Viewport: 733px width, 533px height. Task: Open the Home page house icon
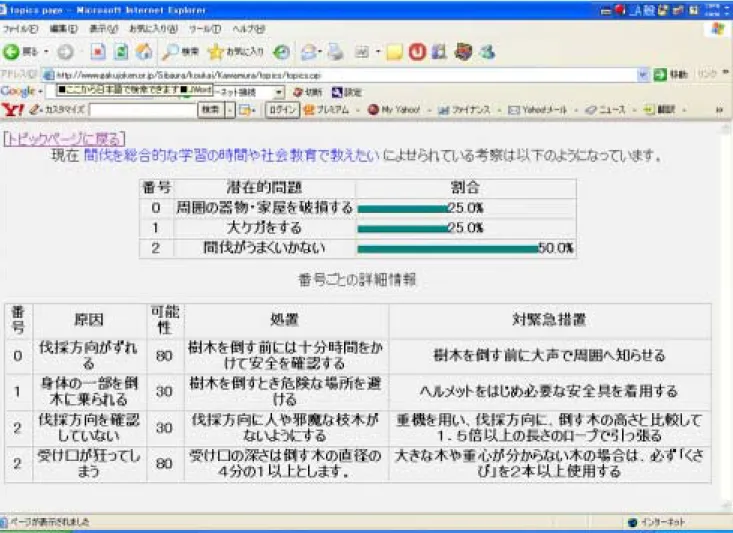144,52
